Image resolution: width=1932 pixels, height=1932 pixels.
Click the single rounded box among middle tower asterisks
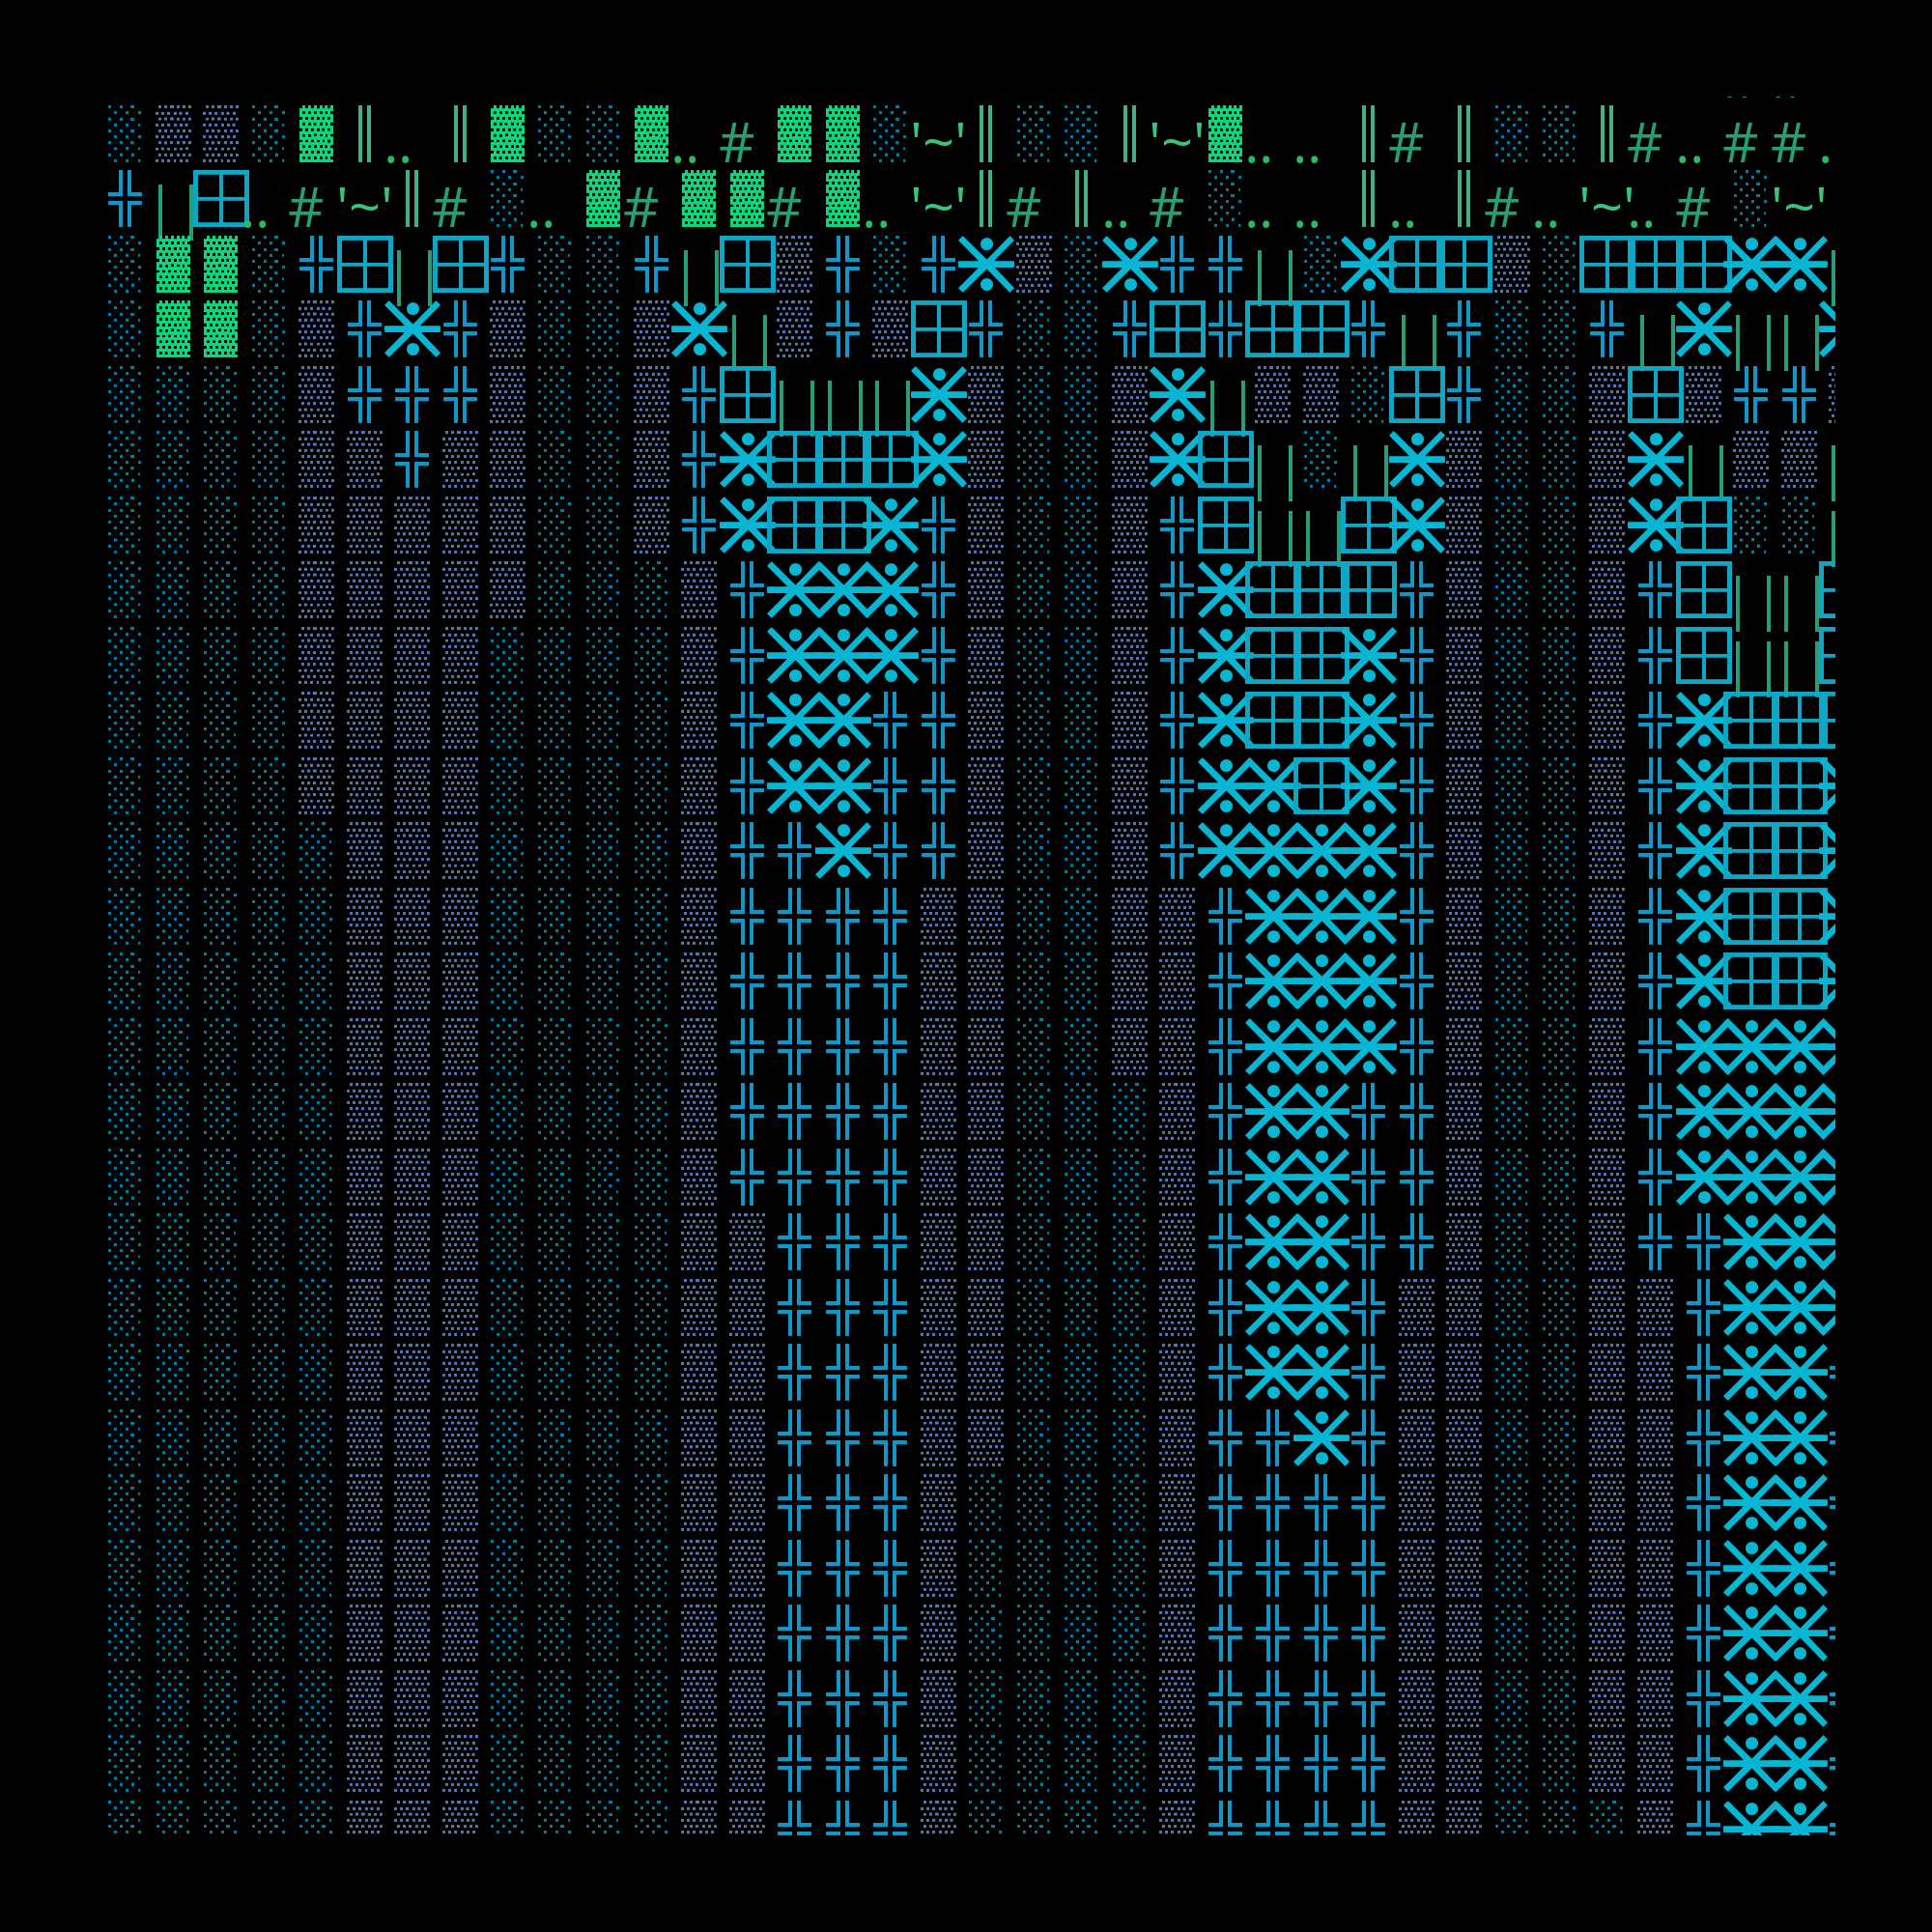pyautogui.click(x=1321, y=785)
